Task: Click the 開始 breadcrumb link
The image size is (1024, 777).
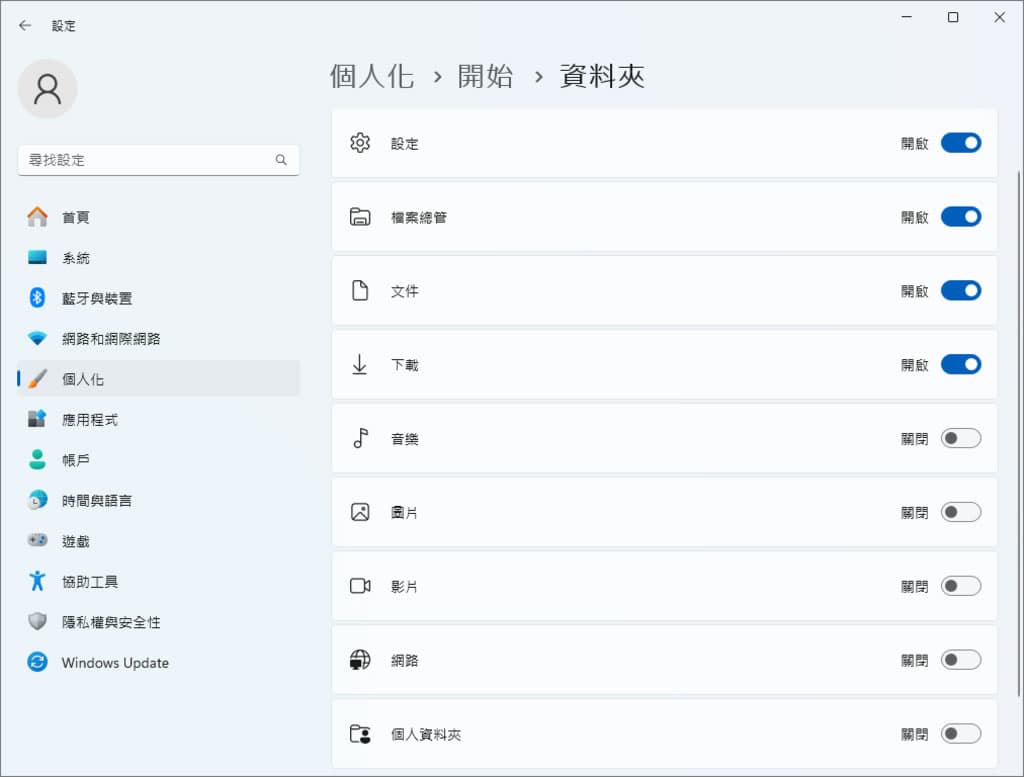Action: click(x=485, y=76)
